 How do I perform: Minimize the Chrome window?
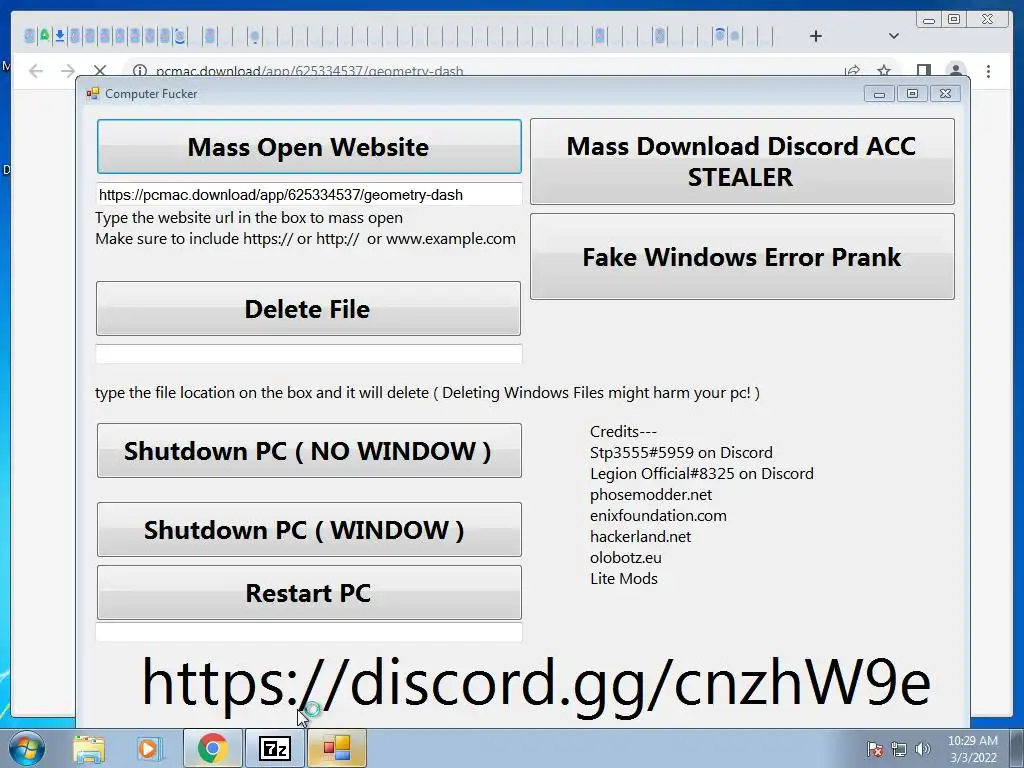tap(929, 20)
